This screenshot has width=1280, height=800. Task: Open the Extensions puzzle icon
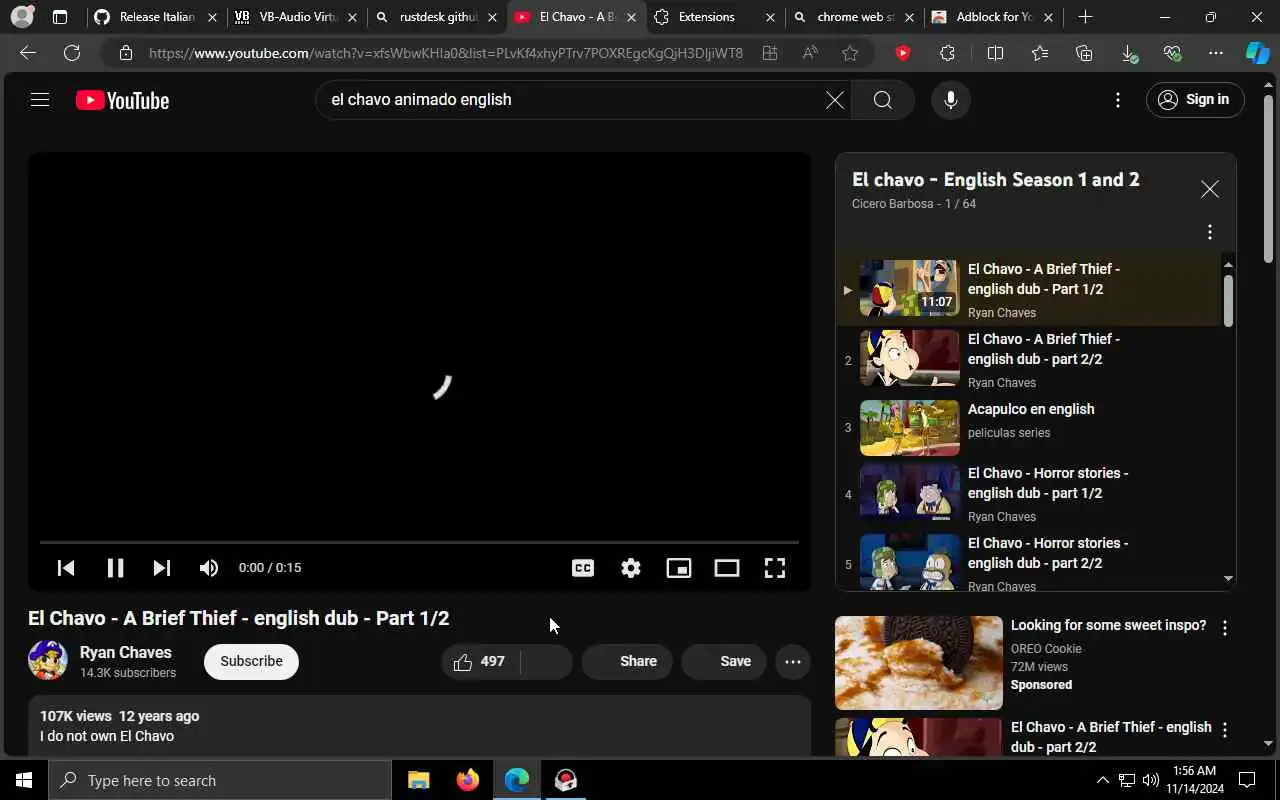[948, 53]
